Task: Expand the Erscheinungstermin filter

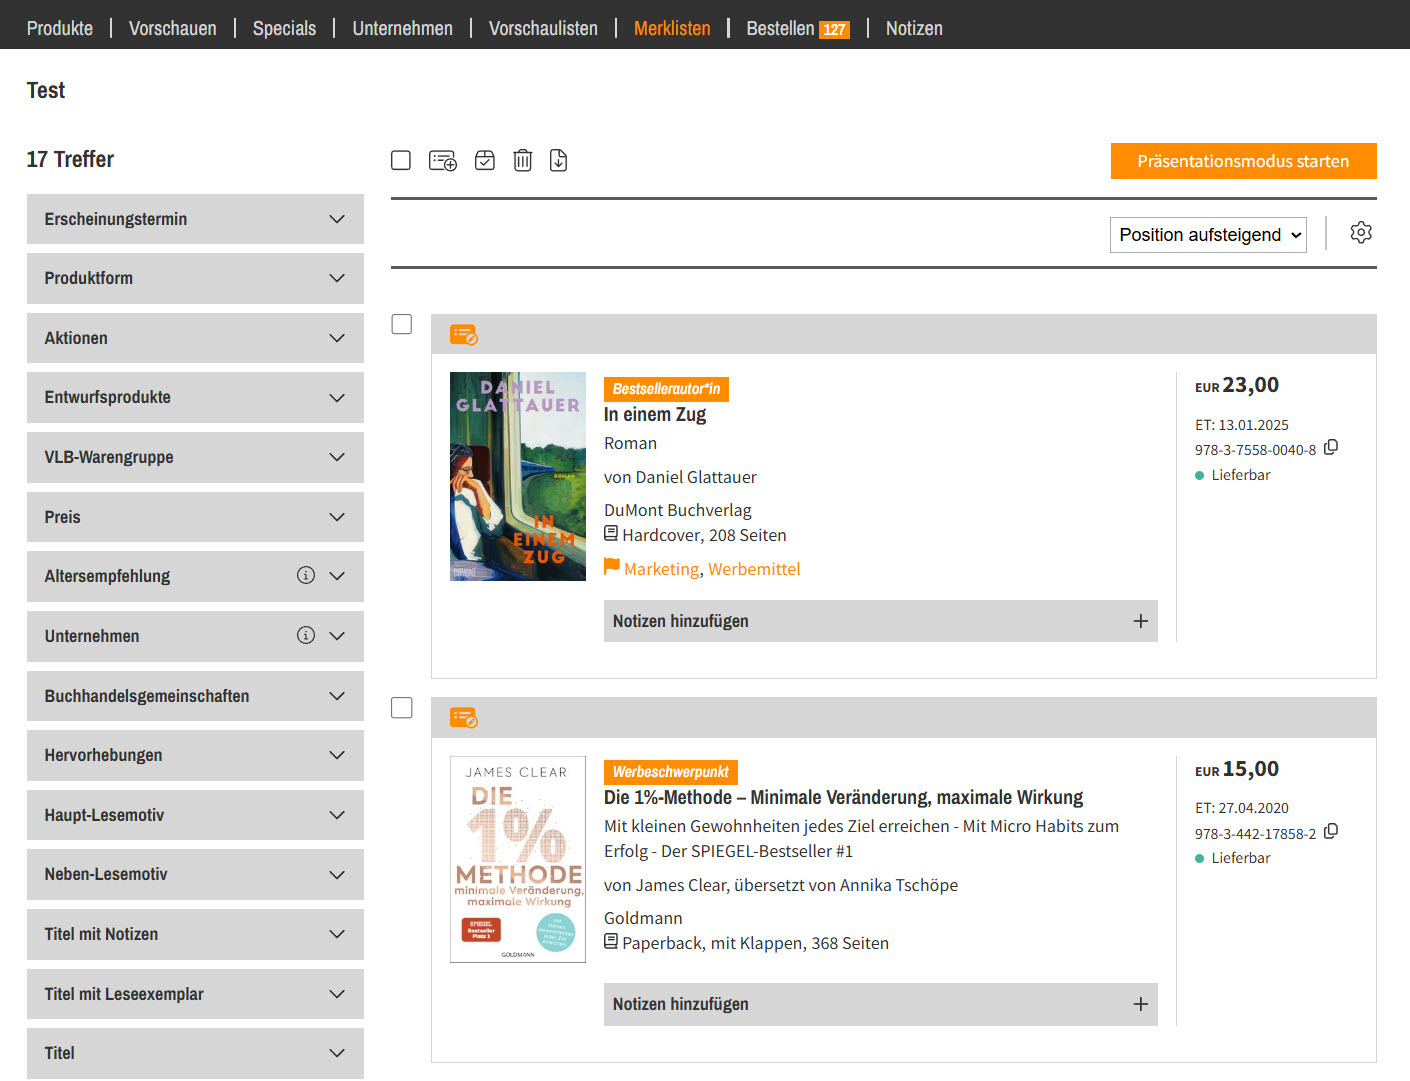Action: point(195,219)
